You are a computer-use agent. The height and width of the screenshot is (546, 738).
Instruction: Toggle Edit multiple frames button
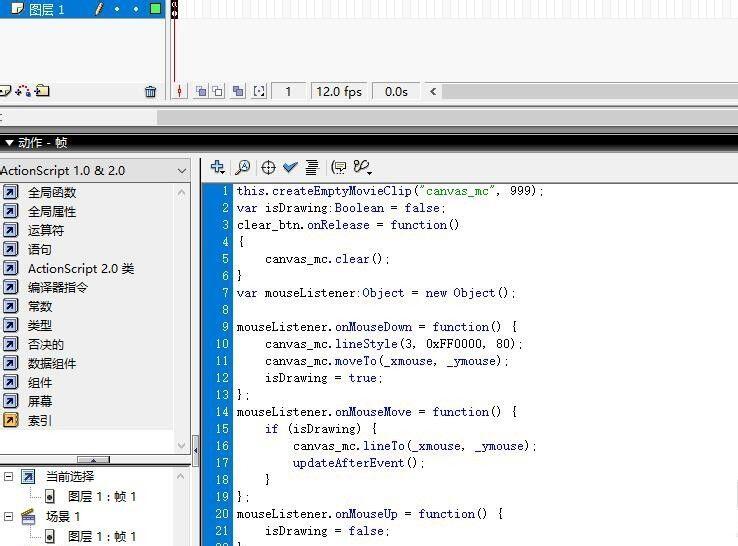point(238,91)
